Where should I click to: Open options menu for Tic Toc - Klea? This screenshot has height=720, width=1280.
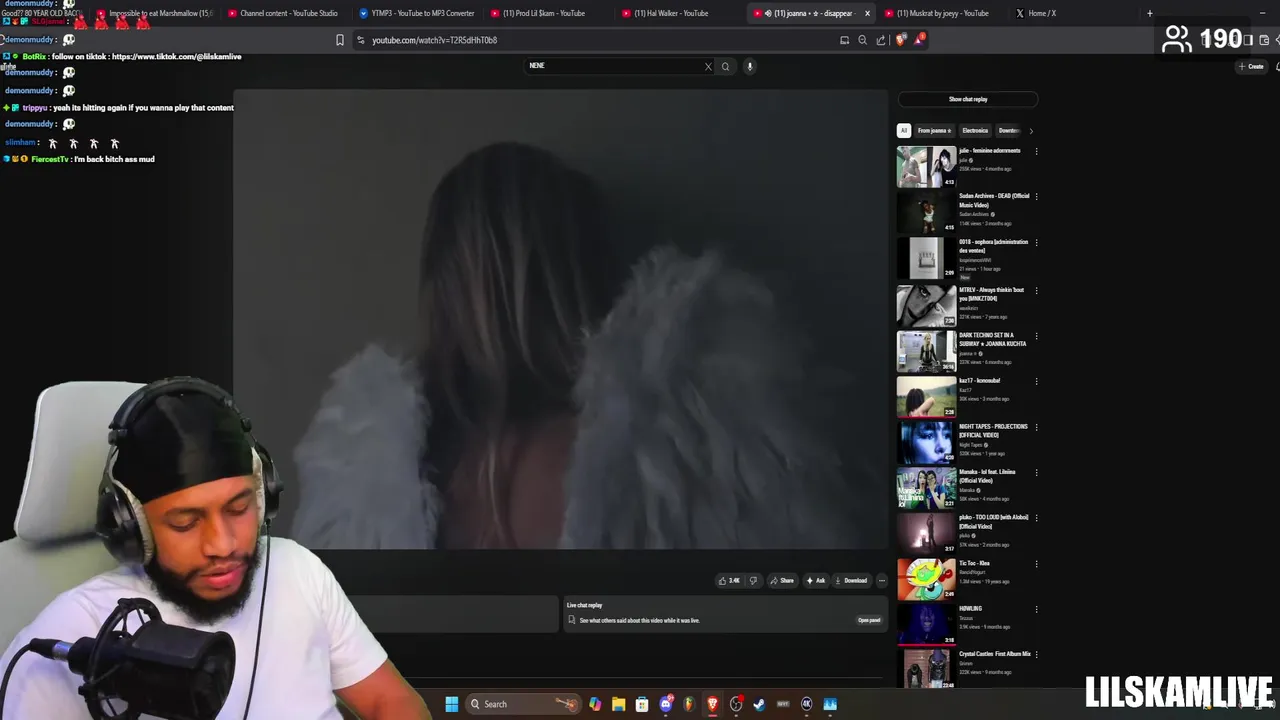(x=1036, y=564)
